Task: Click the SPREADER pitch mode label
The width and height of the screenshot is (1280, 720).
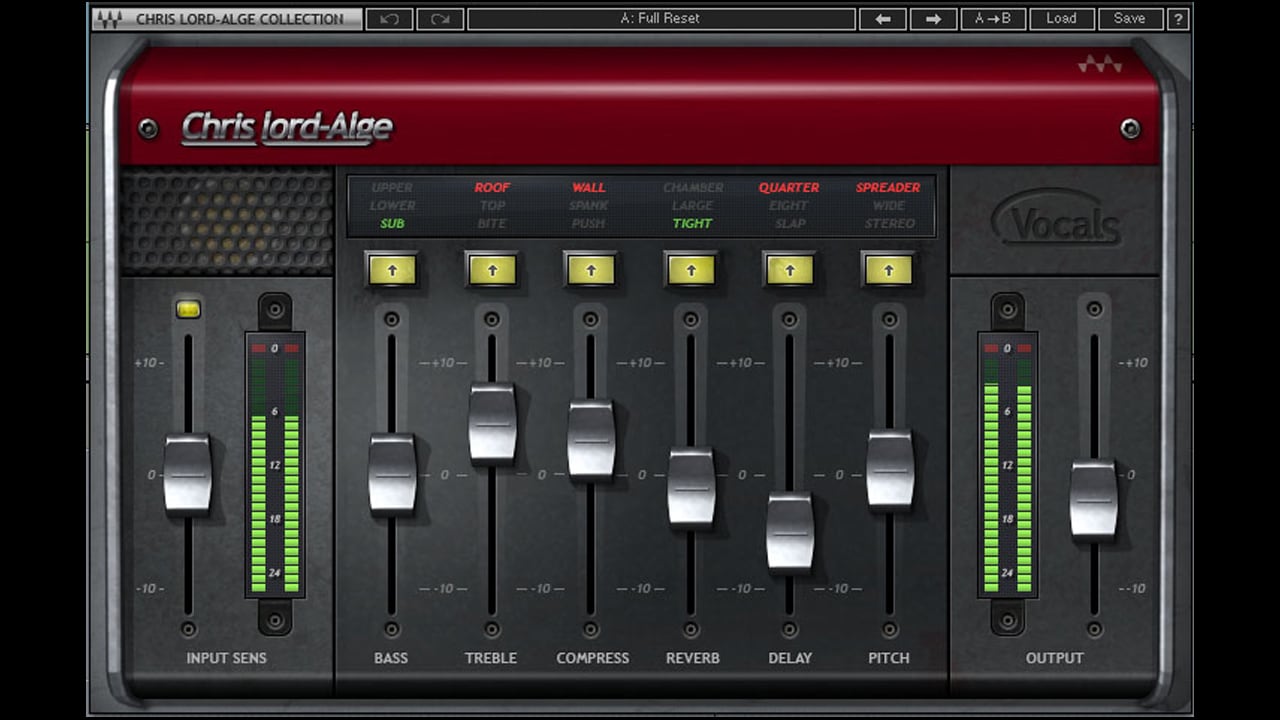Action: tap(888, 188)
